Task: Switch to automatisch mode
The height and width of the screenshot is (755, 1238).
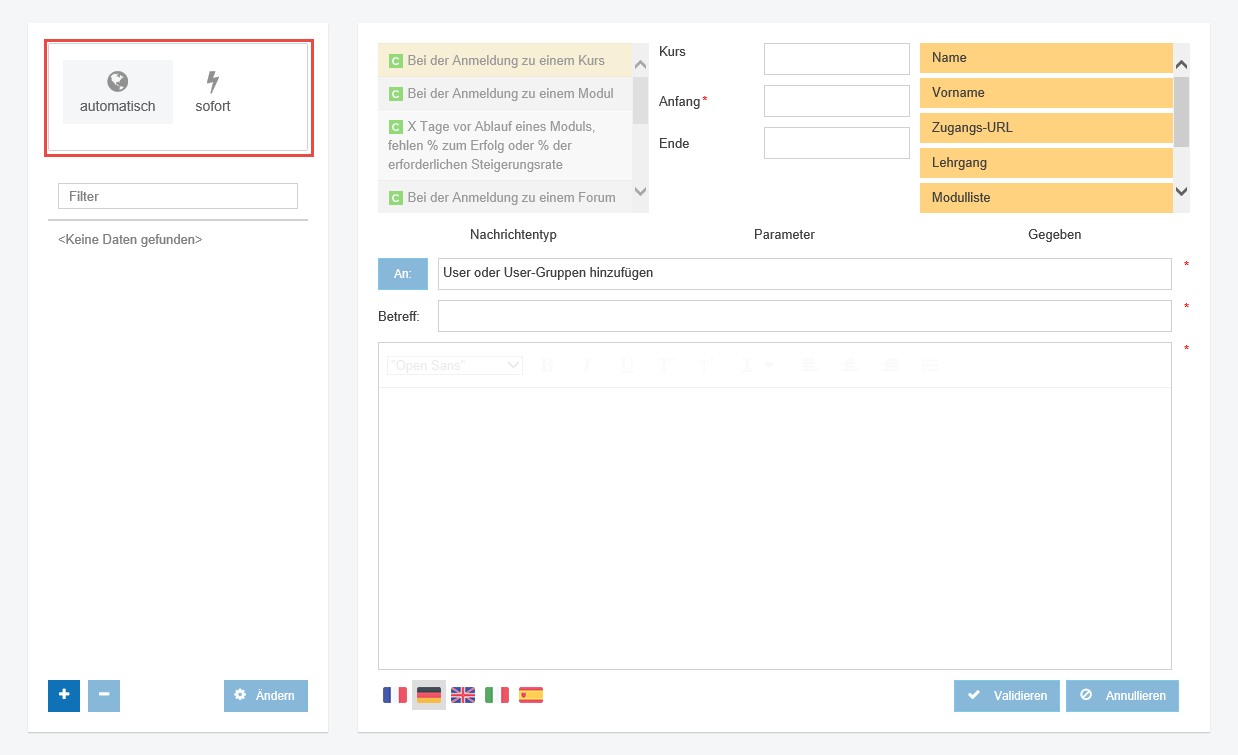Action: point(118,92)
